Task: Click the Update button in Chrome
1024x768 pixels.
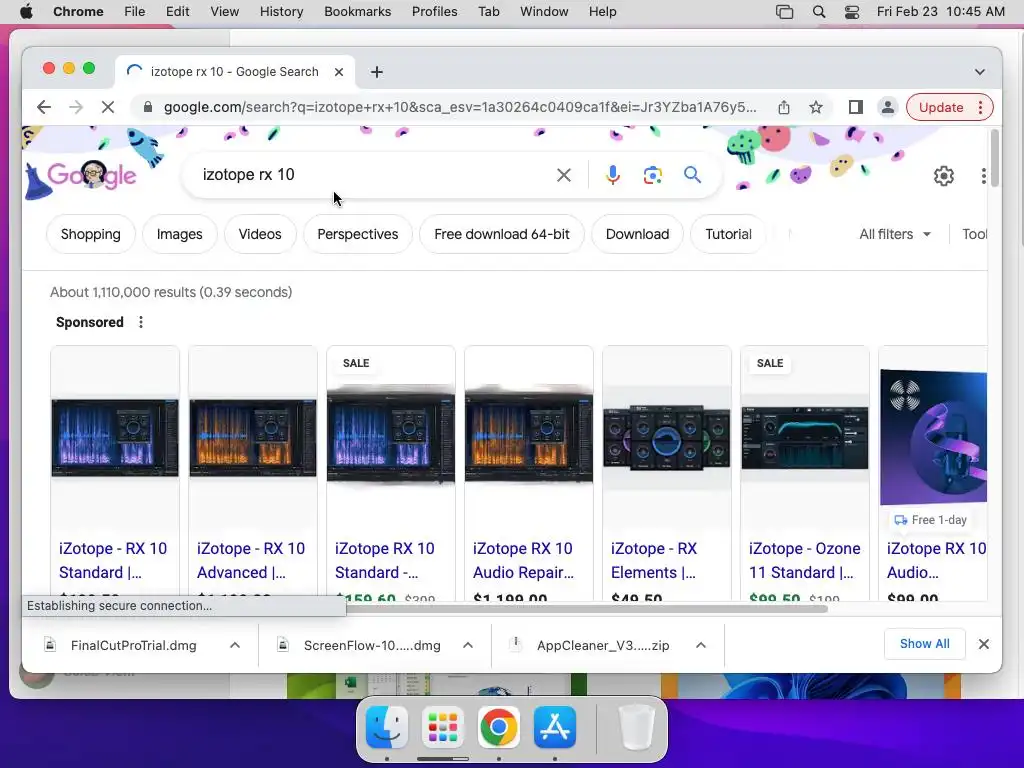Action: (x=940, y=107)
